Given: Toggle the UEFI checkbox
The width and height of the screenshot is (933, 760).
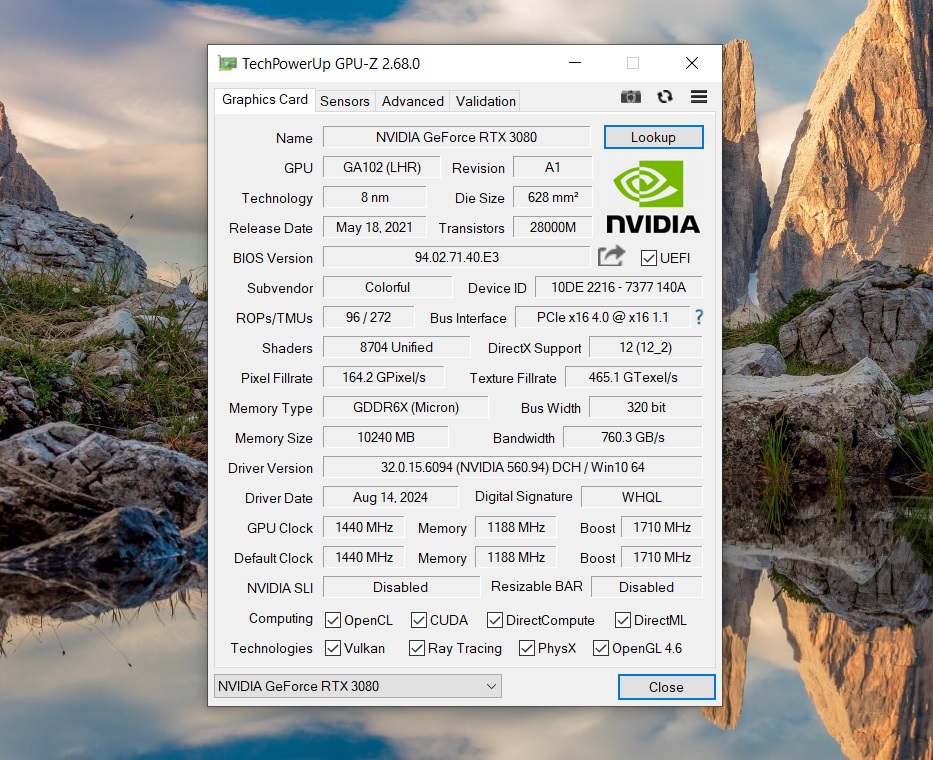Looking at the screenshot, I should pos(649,258).
